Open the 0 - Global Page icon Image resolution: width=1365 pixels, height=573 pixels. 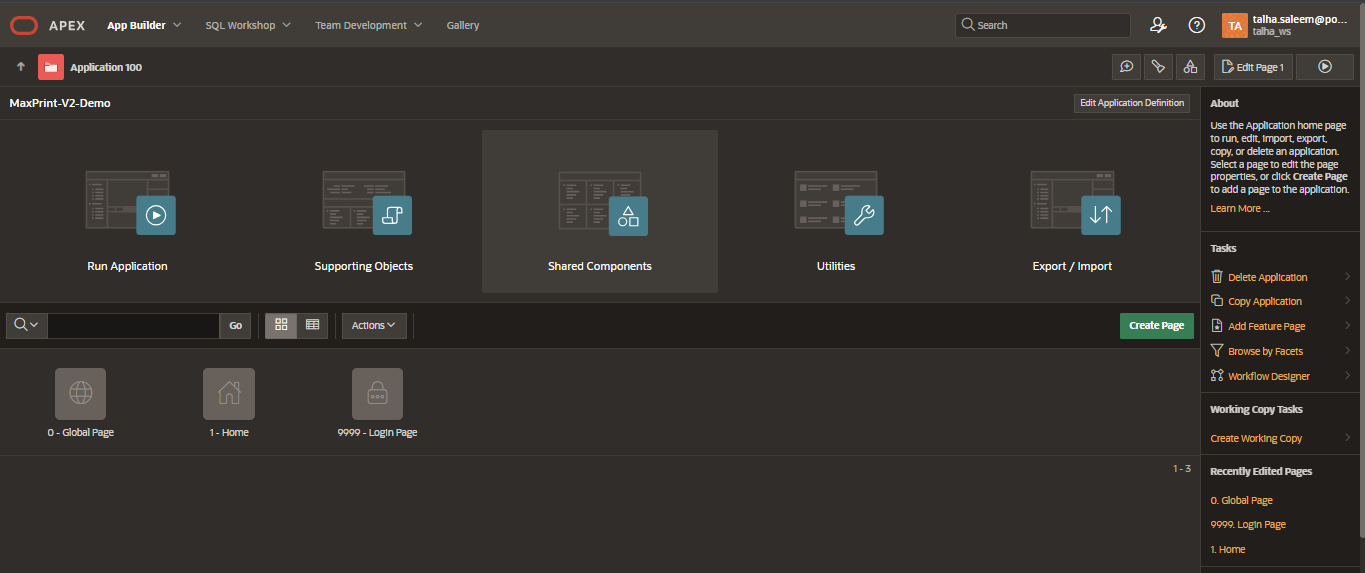pos(80,394)
